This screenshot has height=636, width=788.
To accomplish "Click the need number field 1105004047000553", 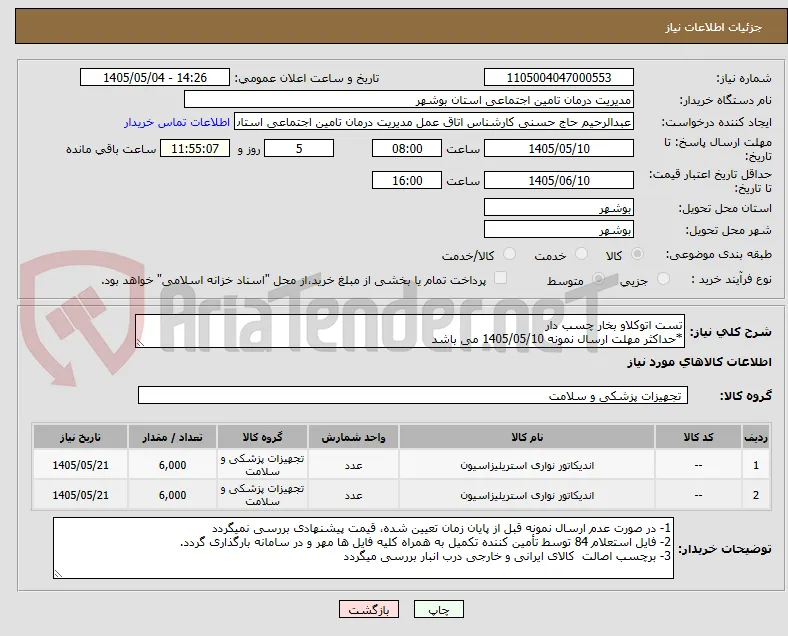I will (559, 77).
